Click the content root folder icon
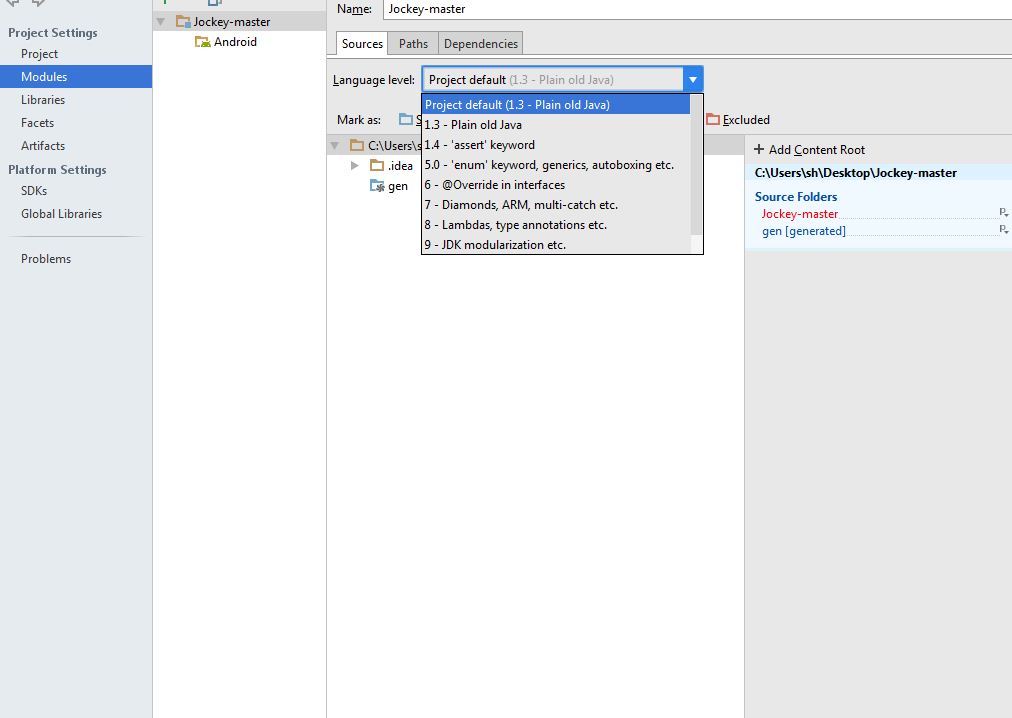This screenshot has width=1012, height=718. tap(357, 145)
